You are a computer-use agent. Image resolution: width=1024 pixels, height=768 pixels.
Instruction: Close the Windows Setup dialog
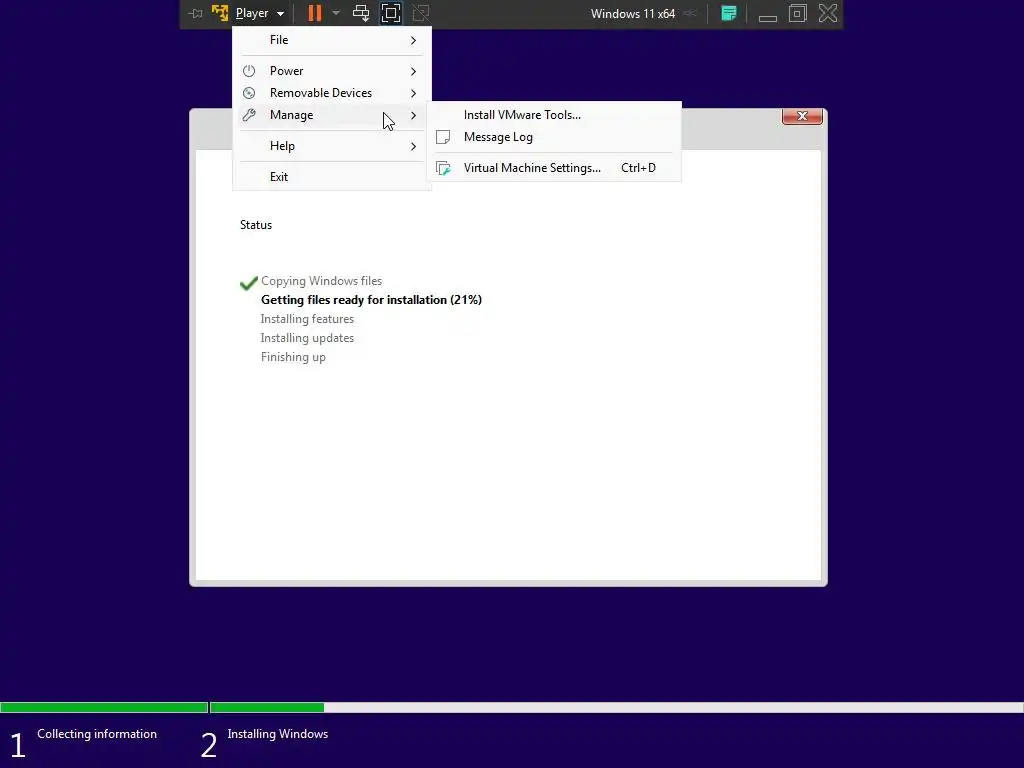click(802, 116)
